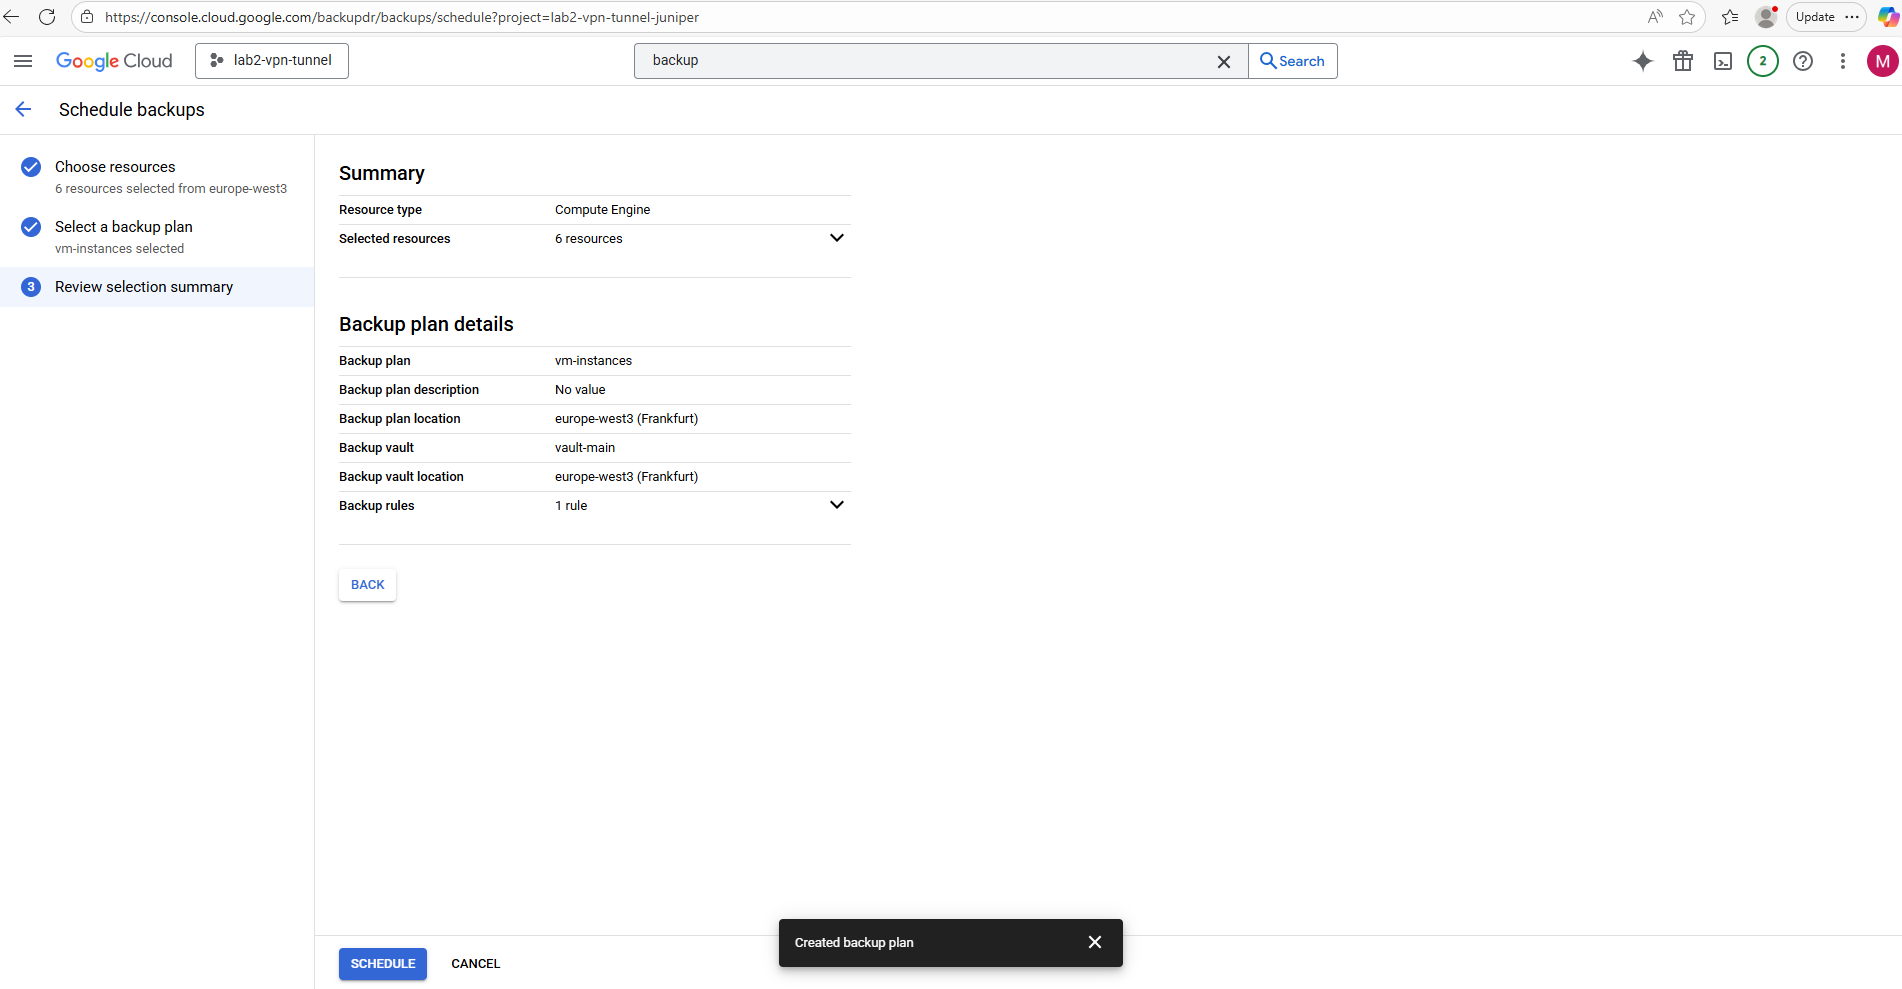
Task: Click the BACK button
Action: point(367,585)
